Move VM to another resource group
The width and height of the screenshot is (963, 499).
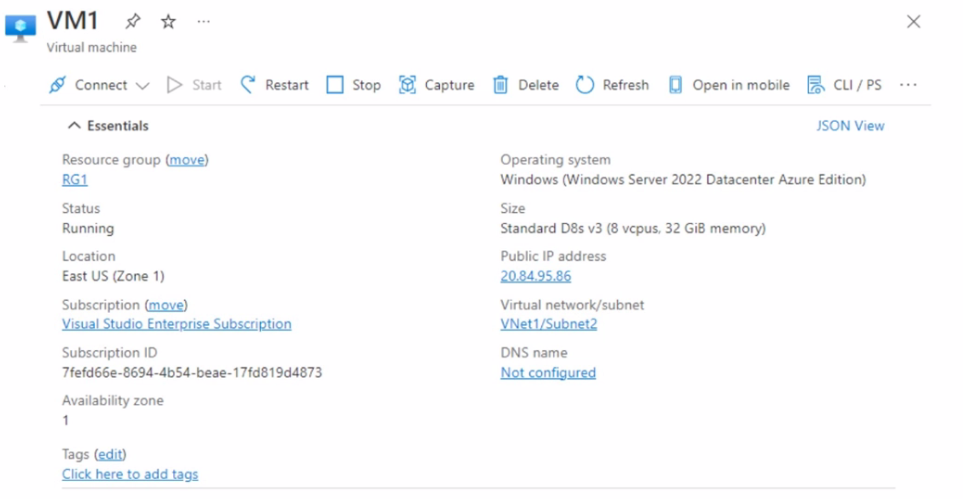pyautogui.click(x=187, y=160)
